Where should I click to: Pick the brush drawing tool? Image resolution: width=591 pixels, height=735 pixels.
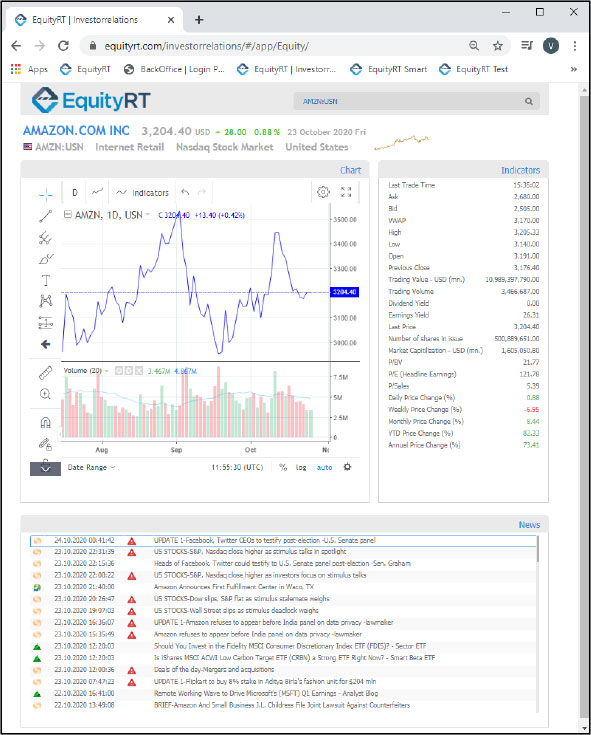46,259
